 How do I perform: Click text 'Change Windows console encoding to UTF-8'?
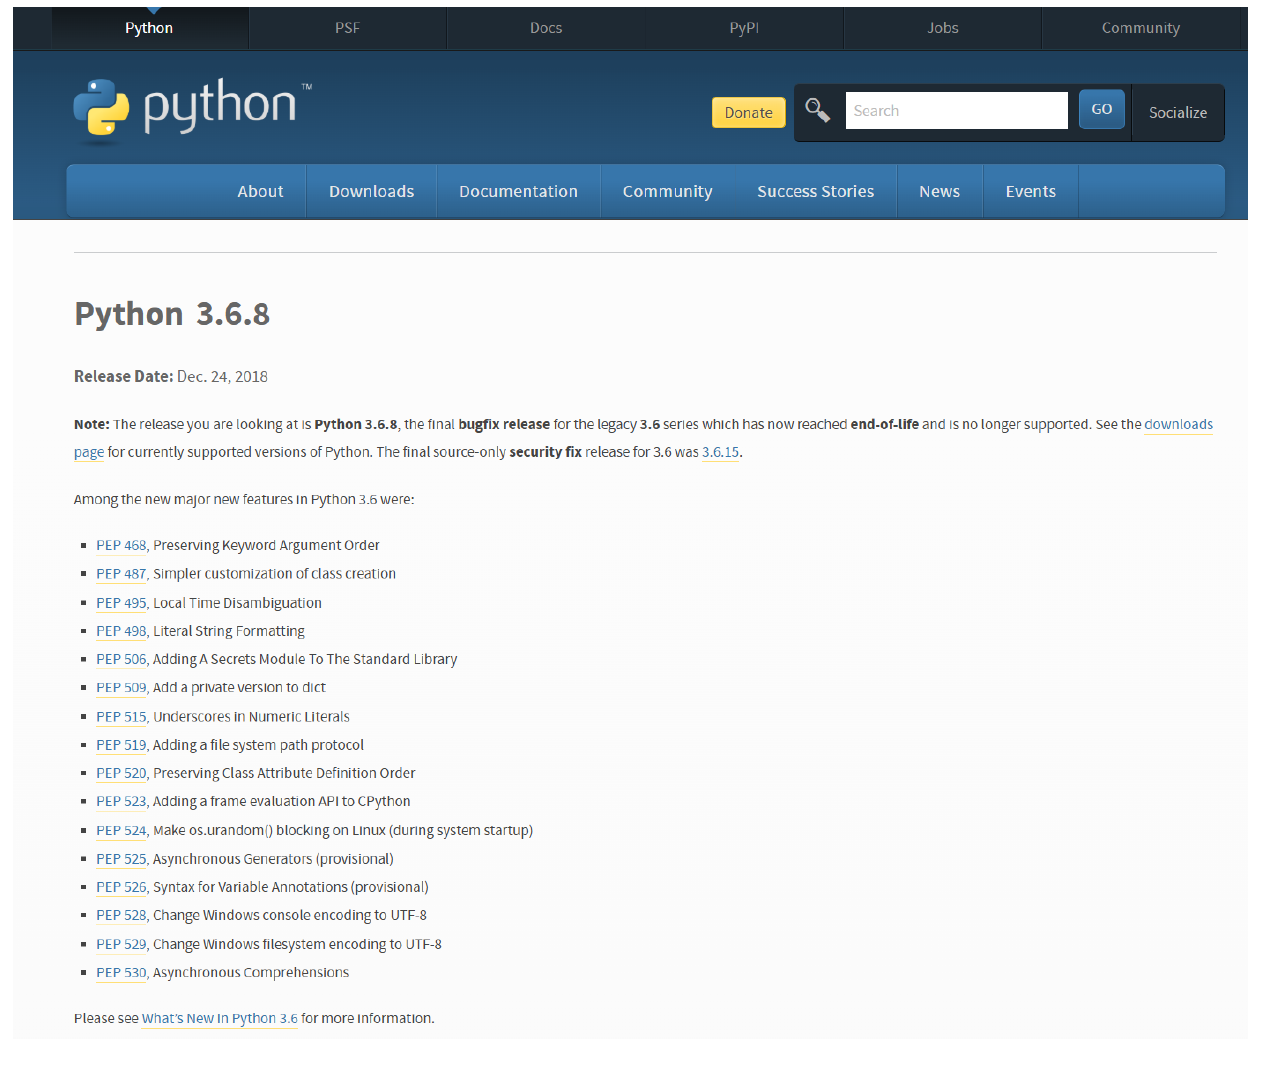tap(290, 916)
